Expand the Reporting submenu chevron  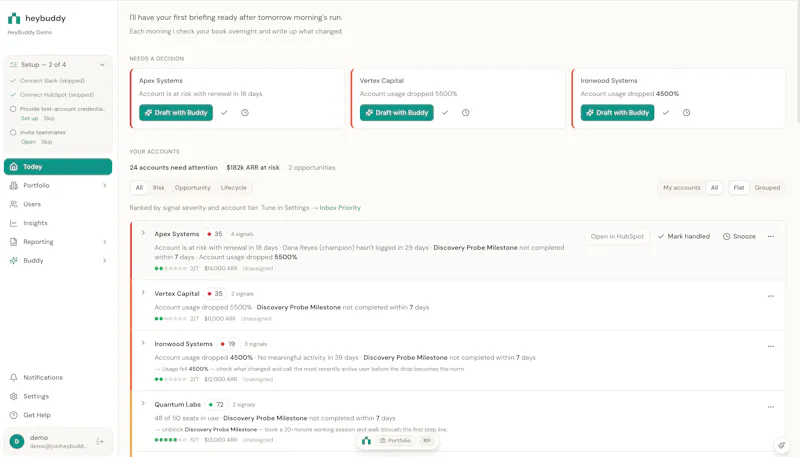click(105, 242)
